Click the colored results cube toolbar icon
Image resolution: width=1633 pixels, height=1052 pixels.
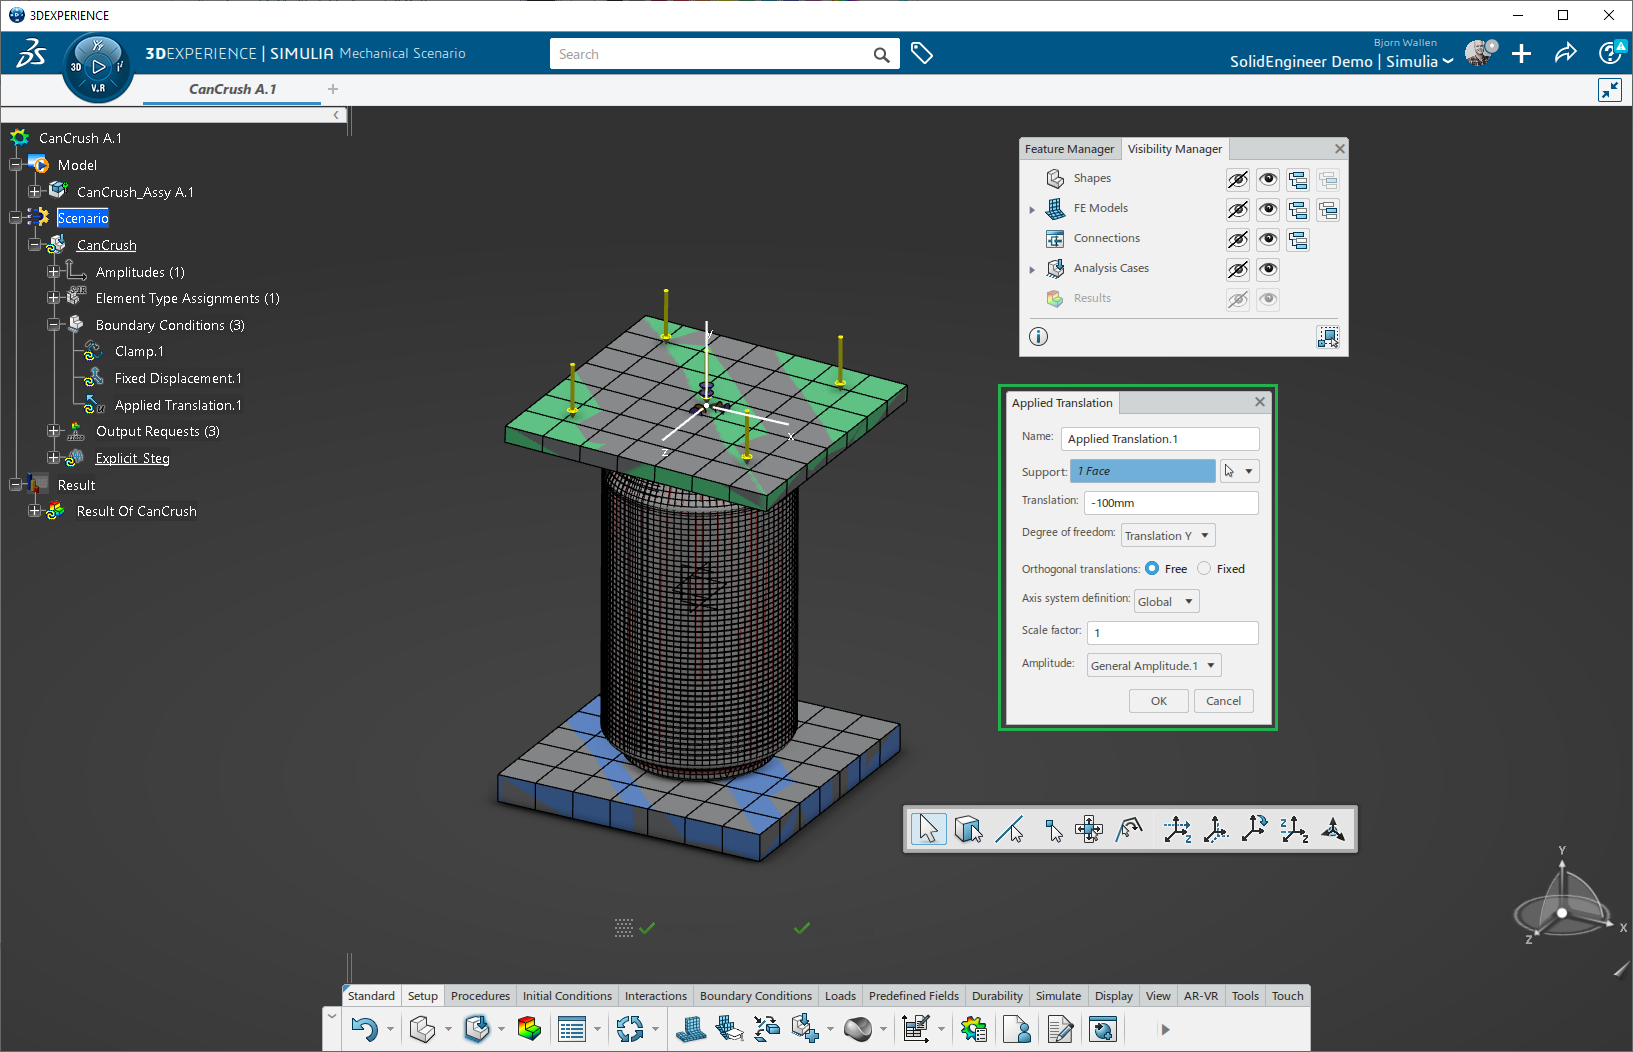pyautogui.click(x=529, y=1029)
